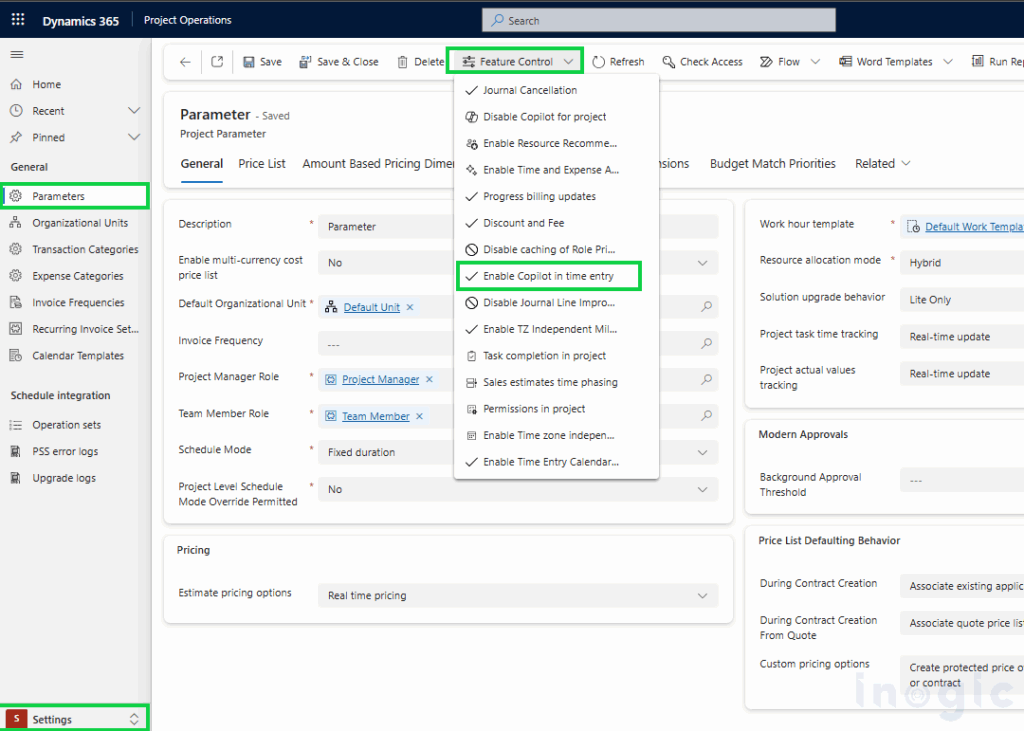Toggle Enable Copilot in time entry

(548, 276)
